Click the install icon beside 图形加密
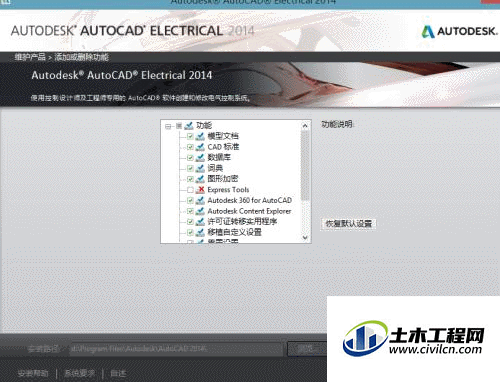Image resolution: width=500 pixels, height=382 pixels. coord(200,179)
